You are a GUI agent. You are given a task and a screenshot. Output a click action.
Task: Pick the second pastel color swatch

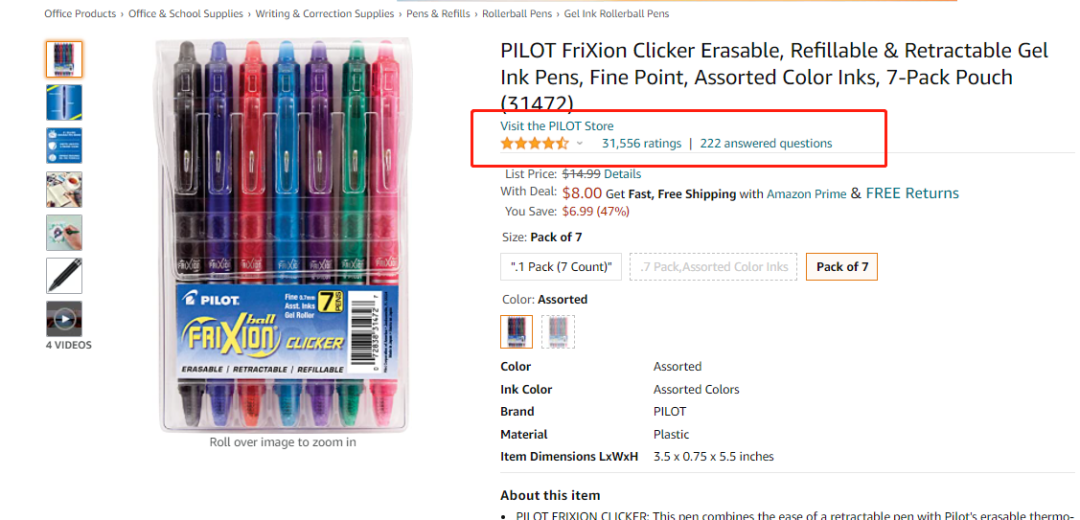pyautogui.click(x=558, y=332)
